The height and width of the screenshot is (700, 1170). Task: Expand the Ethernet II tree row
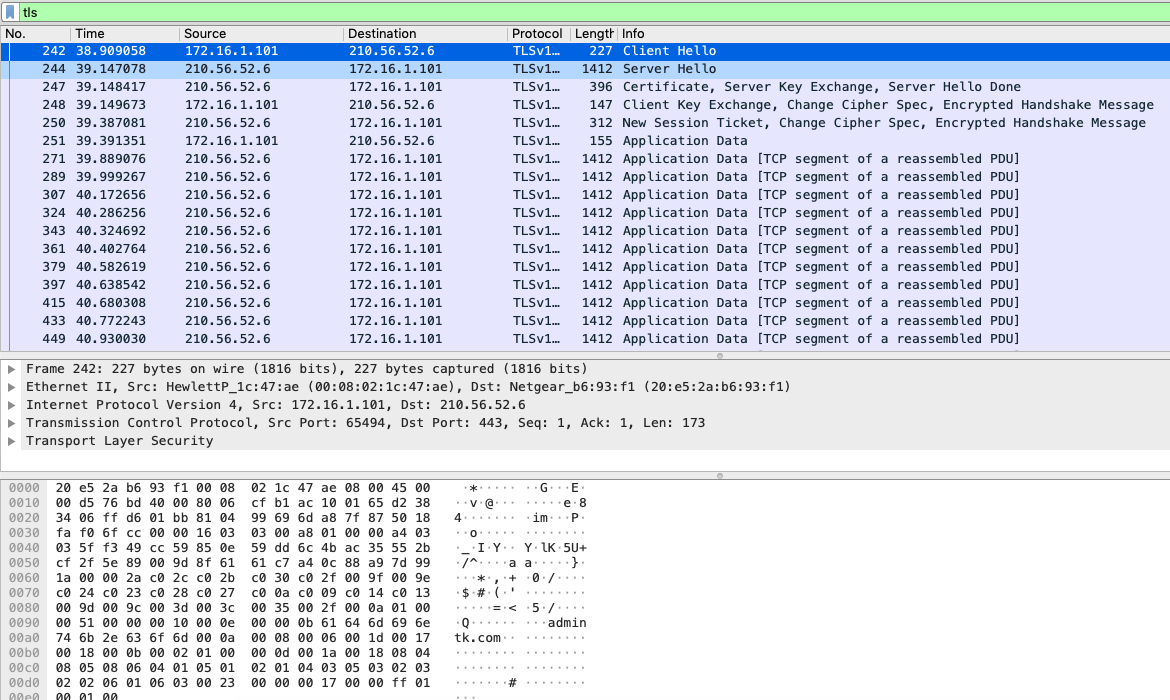click(11, 387)
